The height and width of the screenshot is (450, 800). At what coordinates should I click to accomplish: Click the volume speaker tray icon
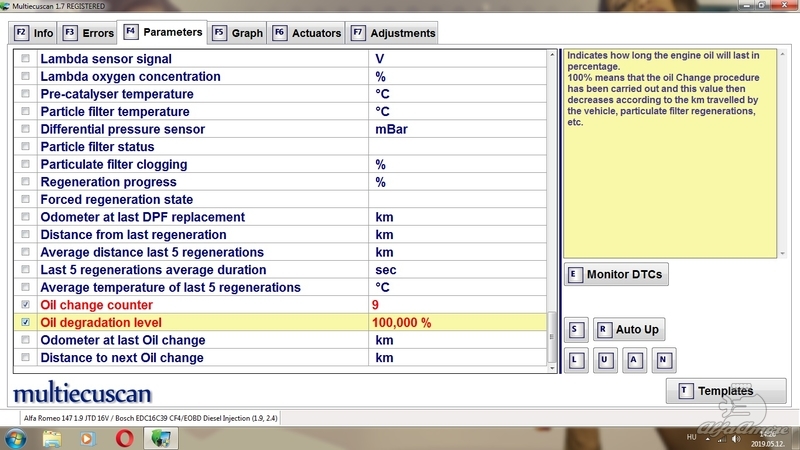coord(736,439)
